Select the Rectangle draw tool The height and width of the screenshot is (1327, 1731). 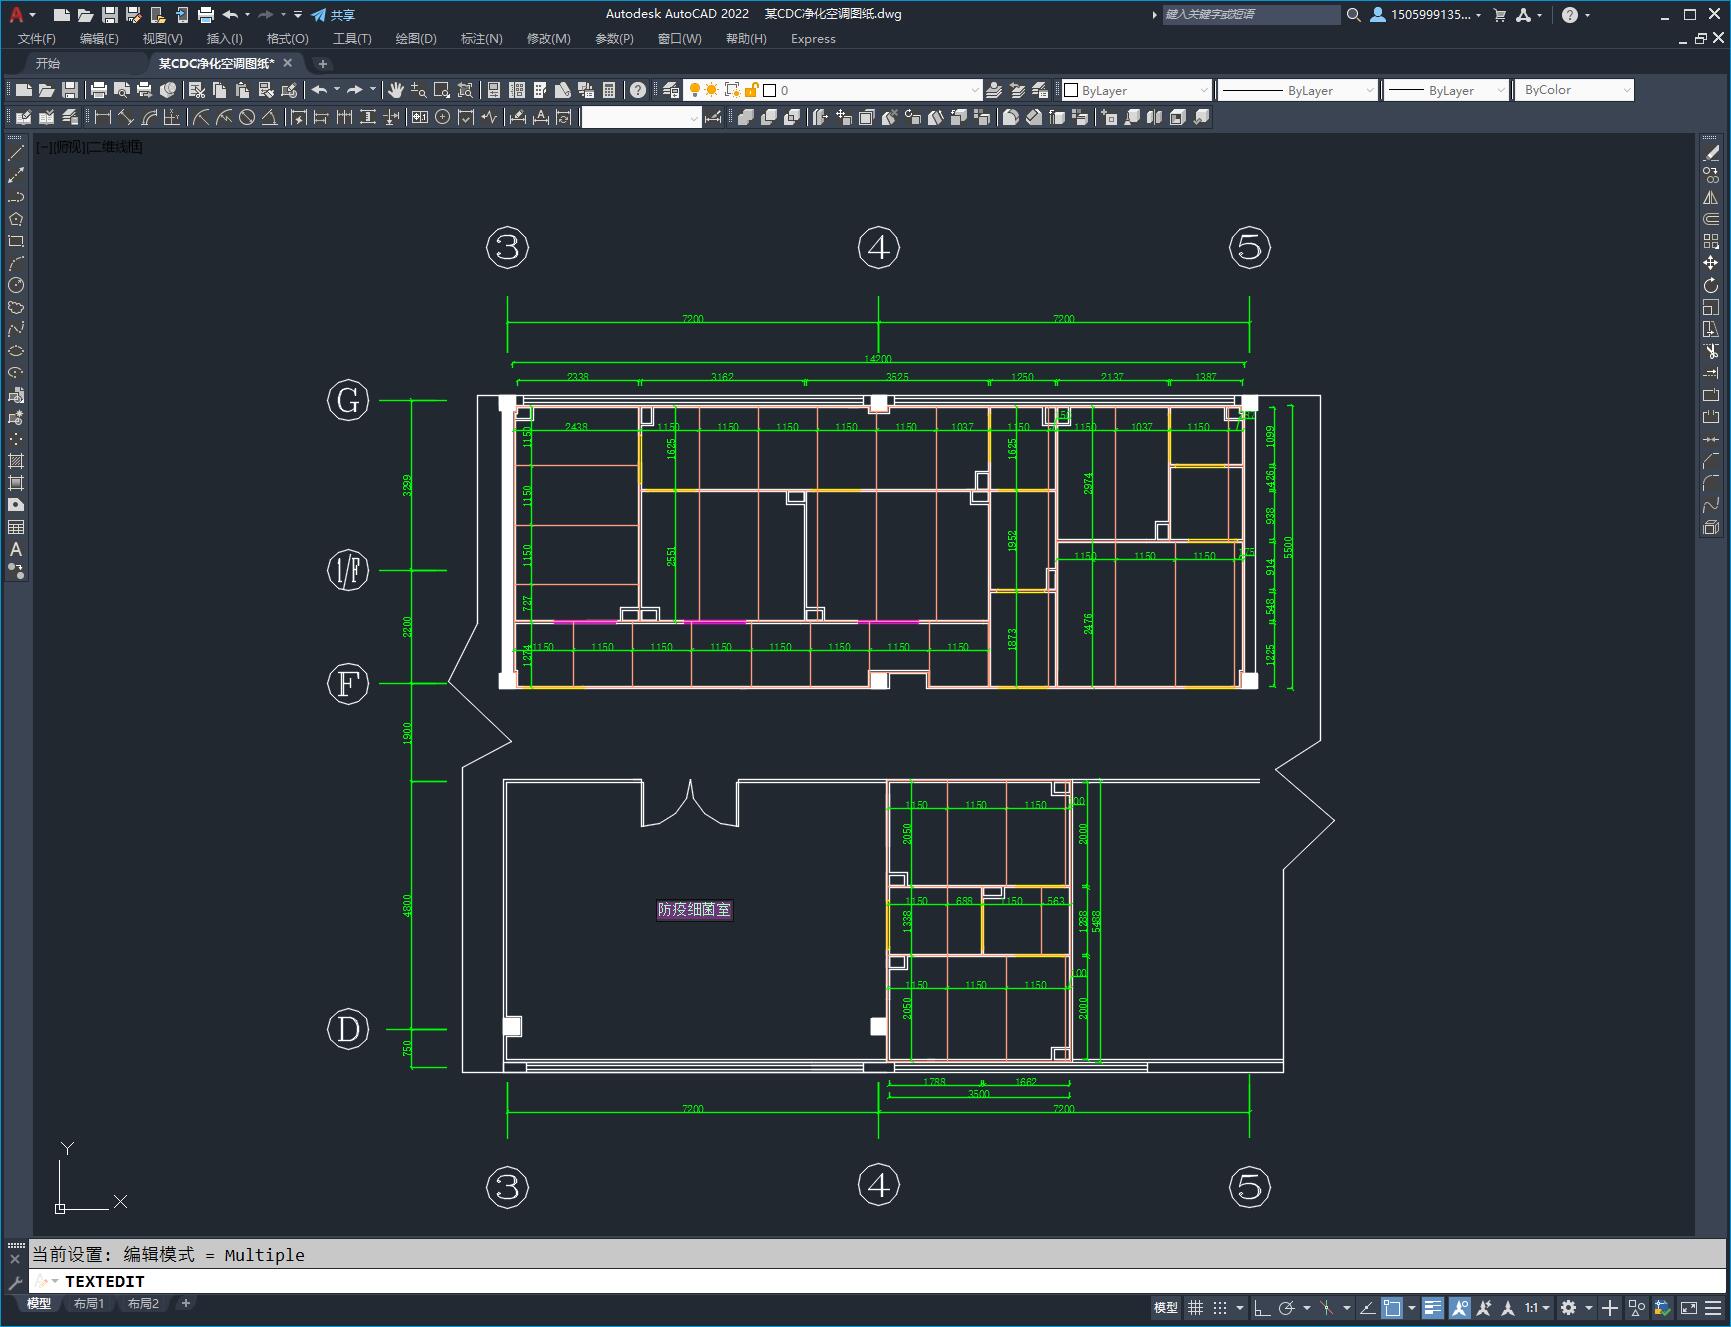coord(16,241)
